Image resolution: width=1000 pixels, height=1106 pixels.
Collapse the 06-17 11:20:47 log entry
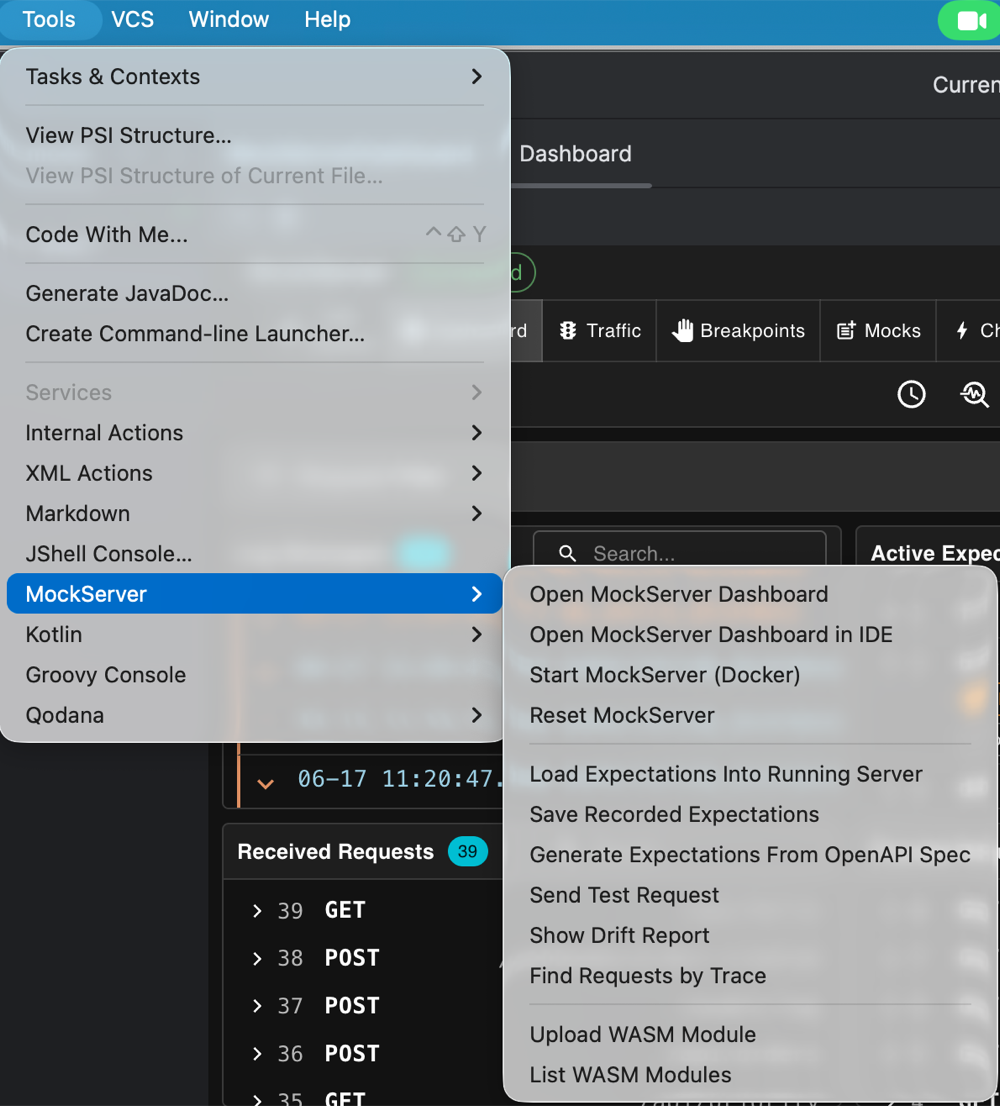[265, 784]
